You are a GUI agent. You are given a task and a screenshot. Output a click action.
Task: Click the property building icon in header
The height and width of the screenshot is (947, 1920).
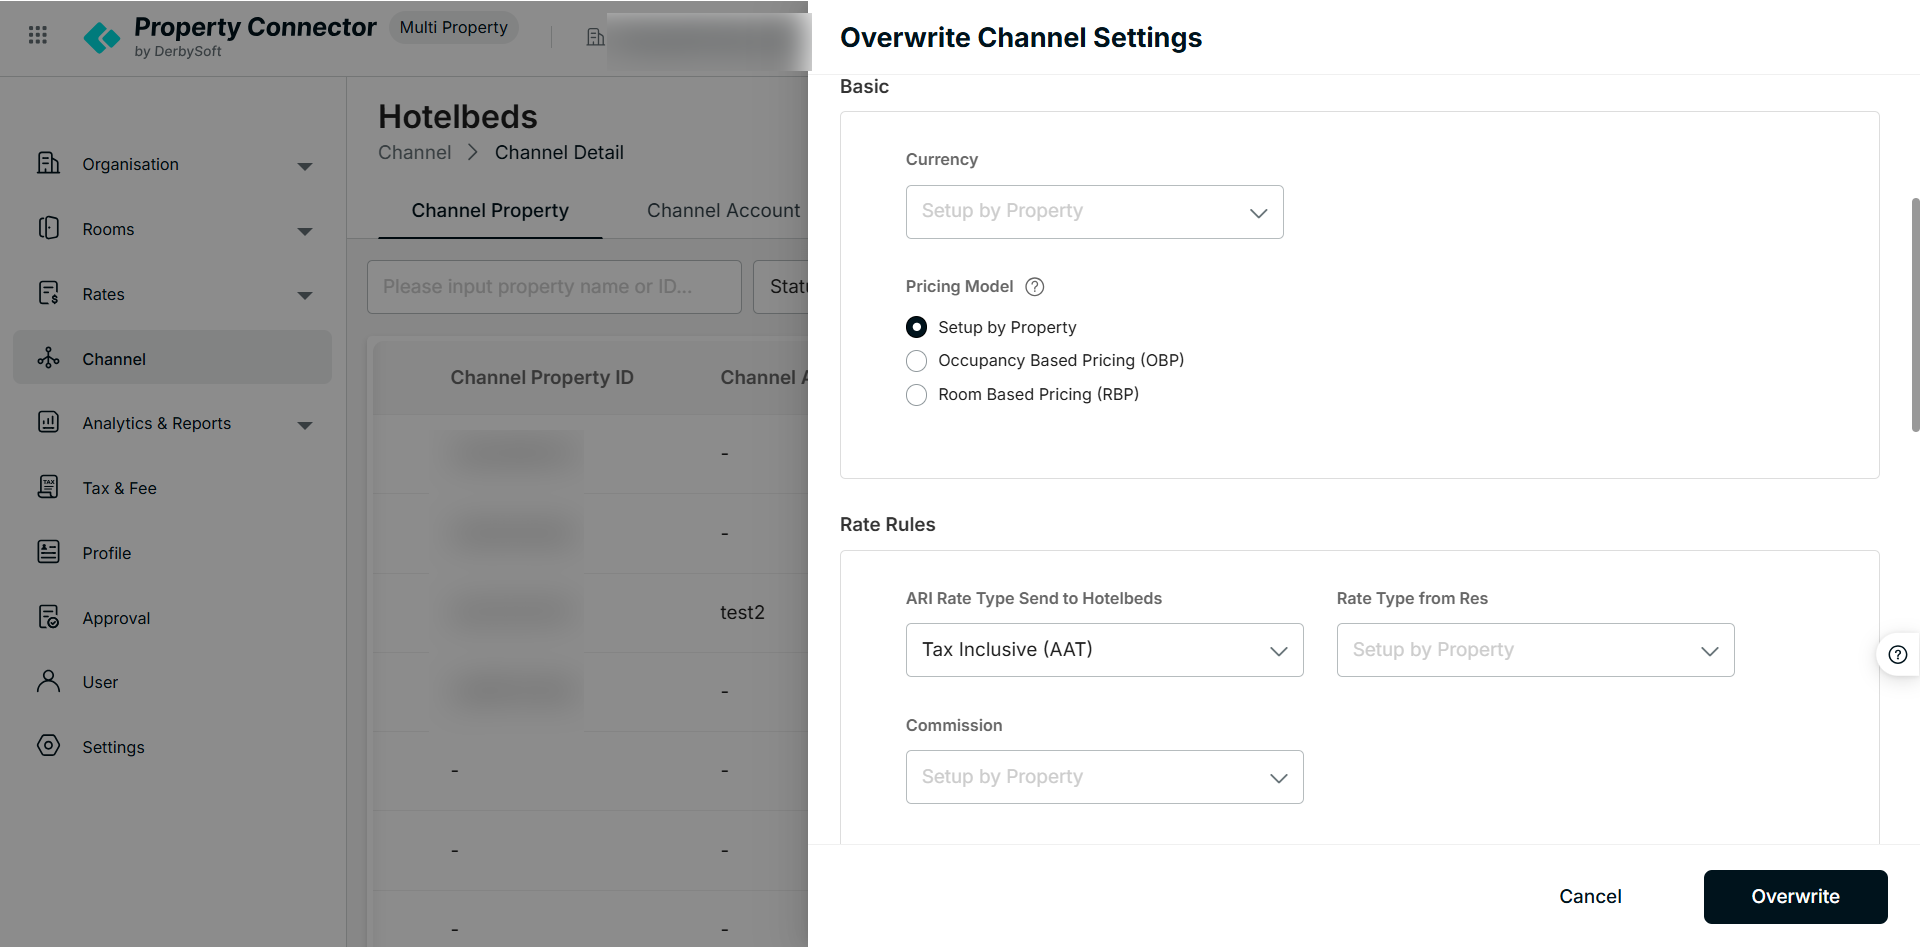pyautogui.click(x=595, y=37)
